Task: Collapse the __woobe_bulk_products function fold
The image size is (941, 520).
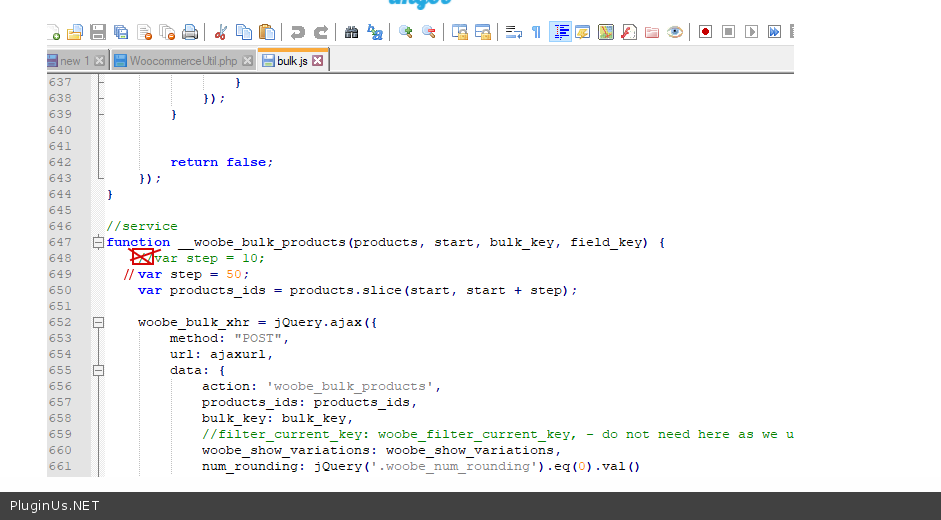Action: tap(98, 242)
